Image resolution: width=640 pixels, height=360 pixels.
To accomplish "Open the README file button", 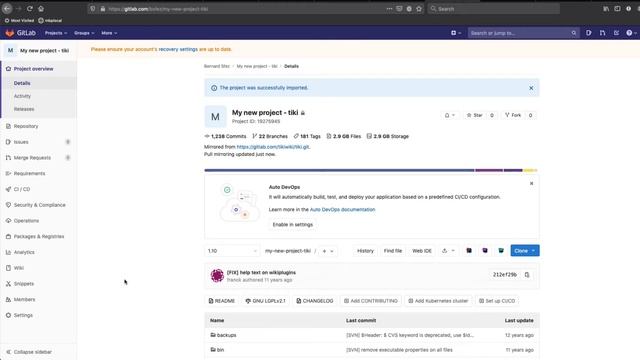I will click(222, 301).
